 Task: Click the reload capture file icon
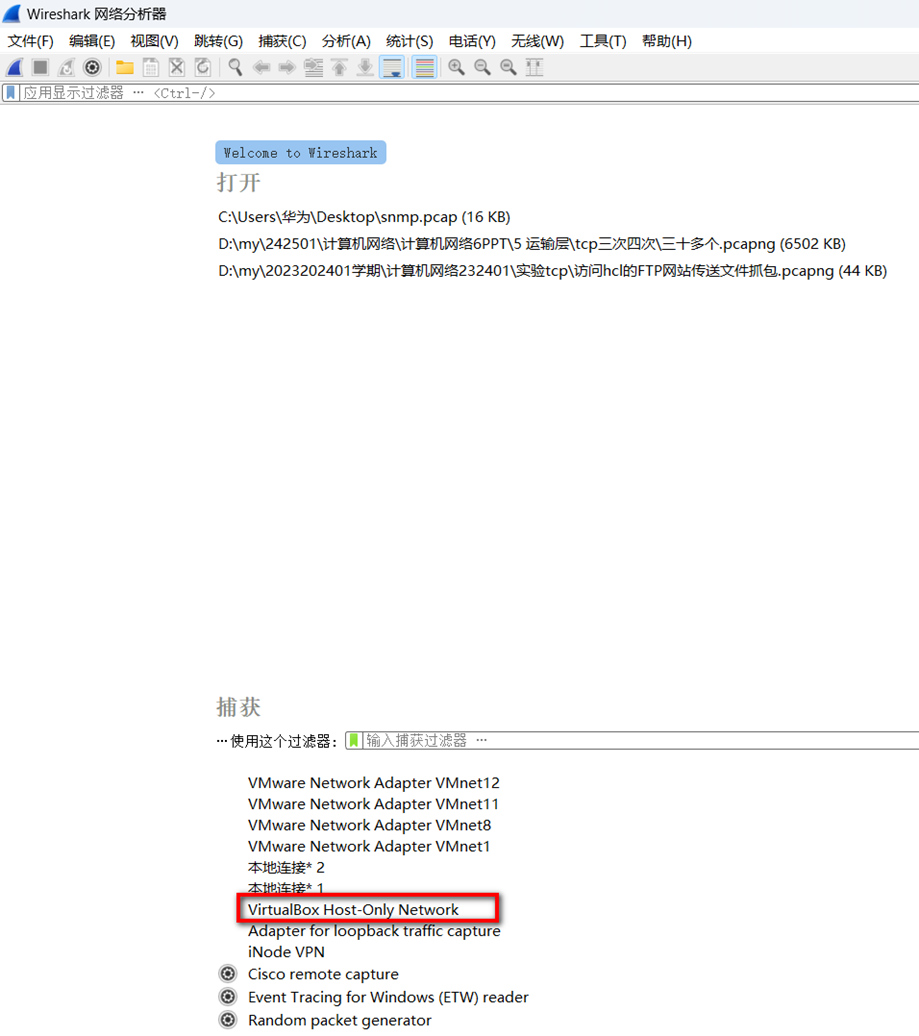(203, 67)
